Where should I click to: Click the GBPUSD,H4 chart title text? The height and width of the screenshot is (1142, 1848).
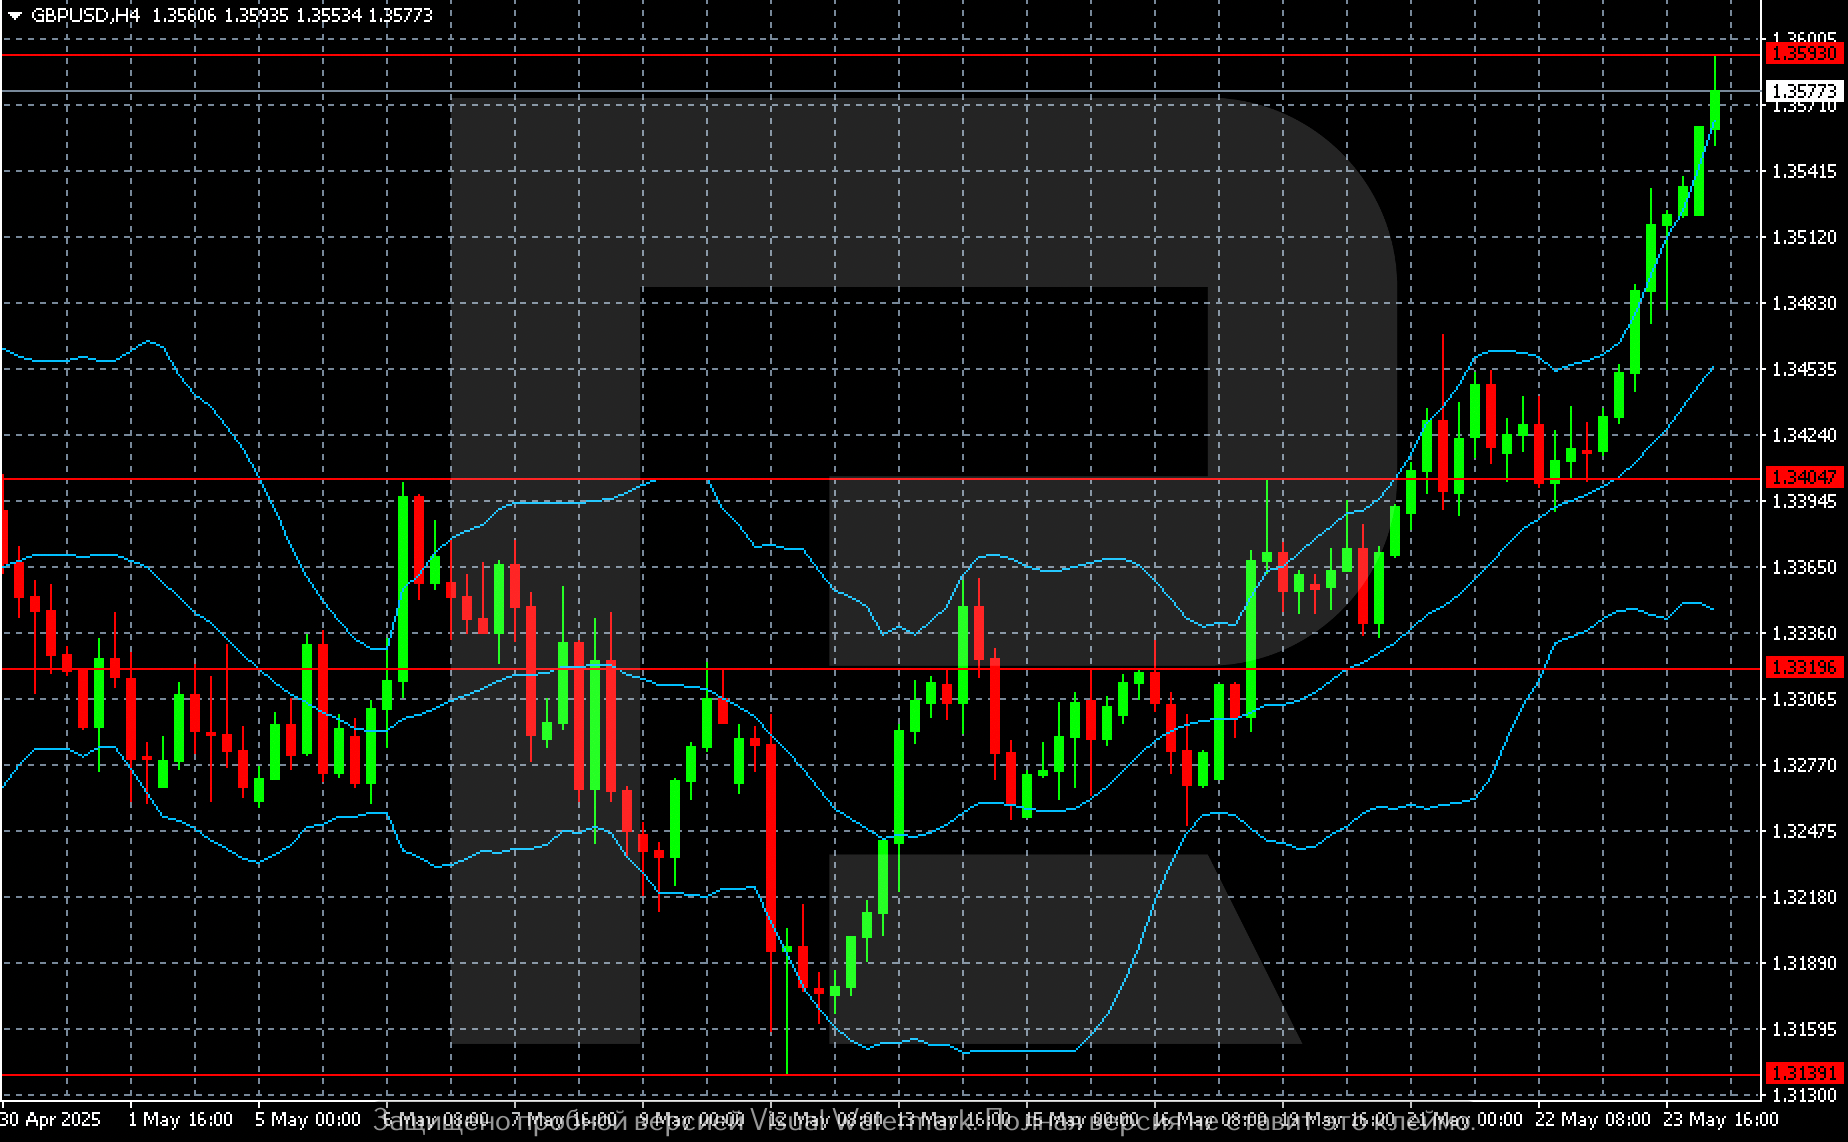86,16
